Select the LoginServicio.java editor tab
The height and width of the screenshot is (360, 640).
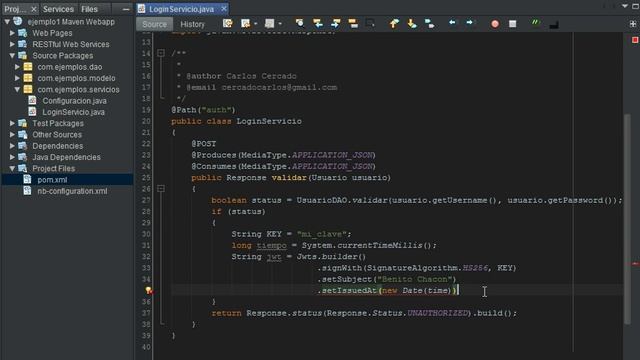point(181,9)
